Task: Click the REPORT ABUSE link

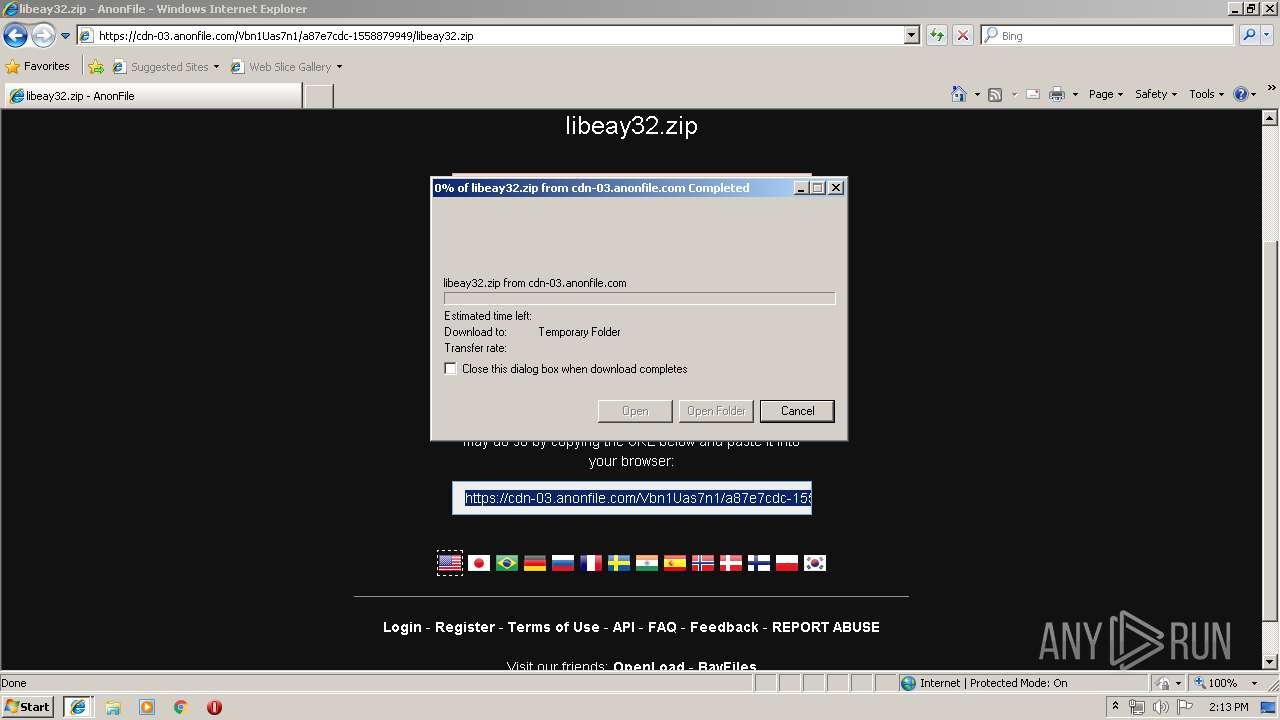Action: click(x=826, y=627)
